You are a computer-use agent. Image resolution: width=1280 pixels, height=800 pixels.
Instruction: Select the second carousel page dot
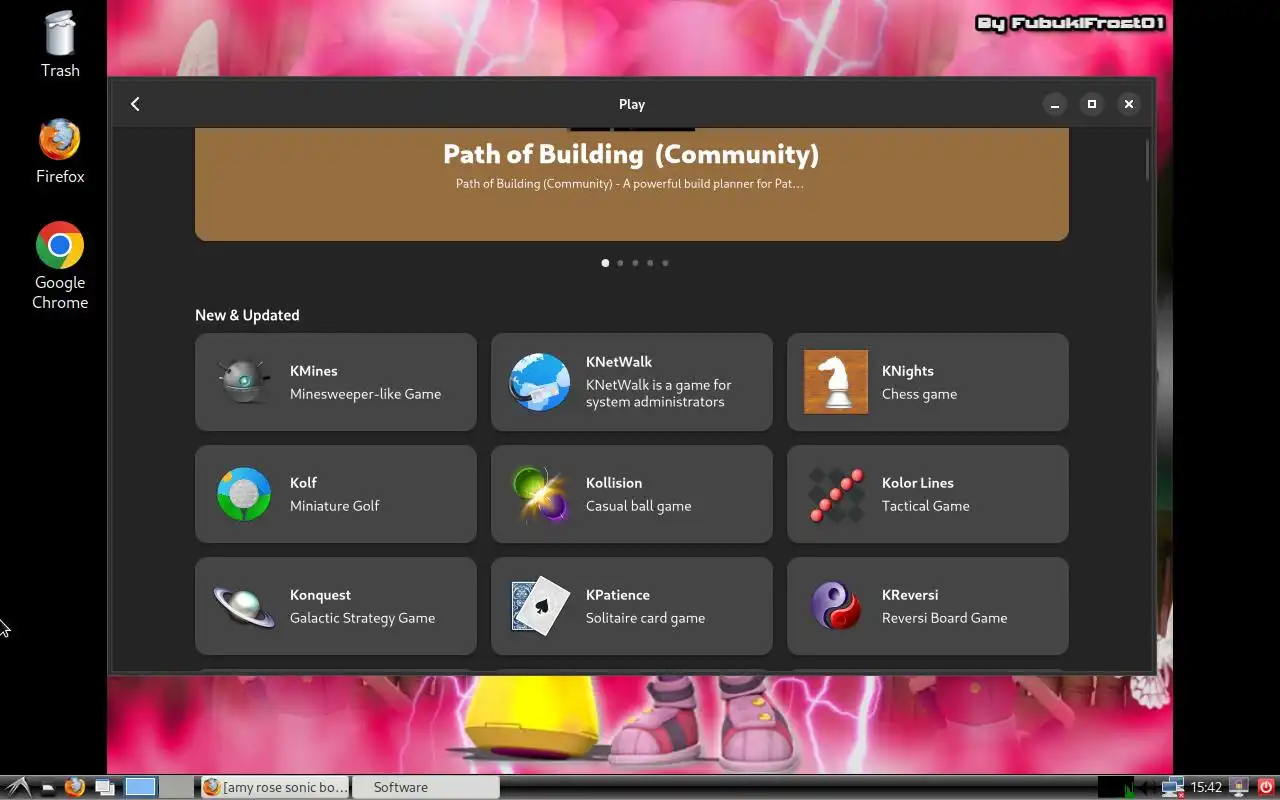click(x=620, y=263)
